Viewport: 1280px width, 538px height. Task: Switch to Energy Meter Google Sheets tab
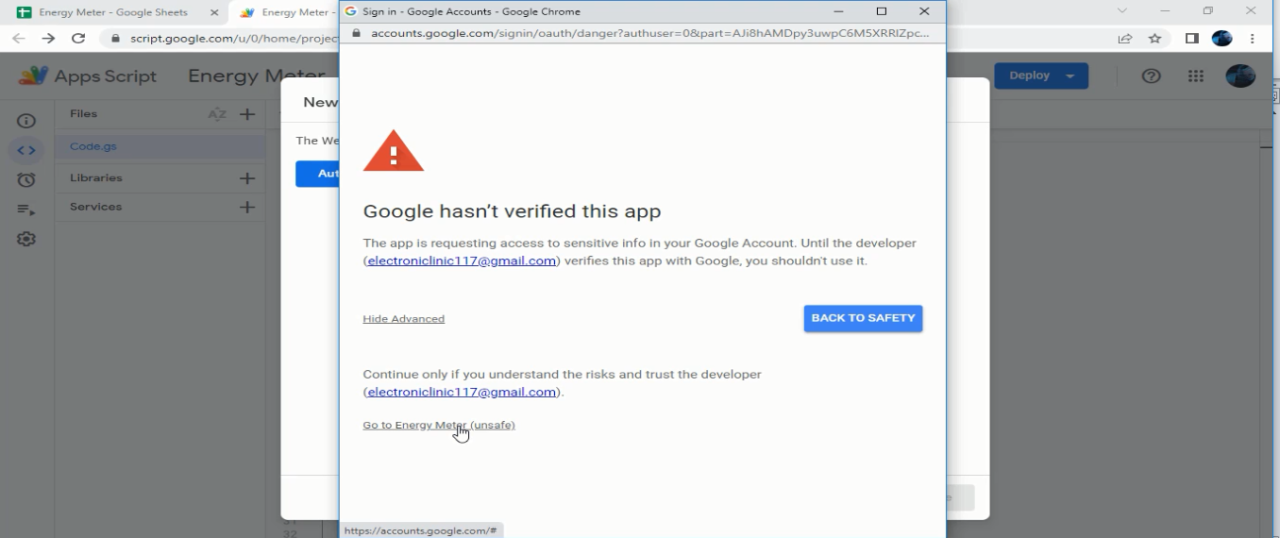click(x=115, y=13)
